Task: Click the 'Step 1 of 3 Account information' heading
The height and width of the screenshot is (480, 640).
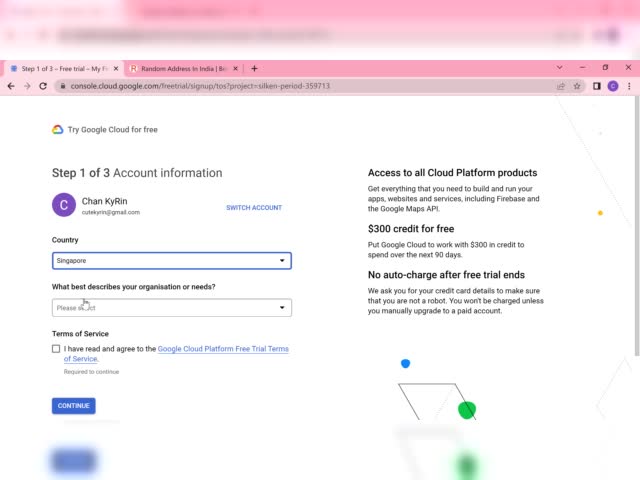Action: 137,173
